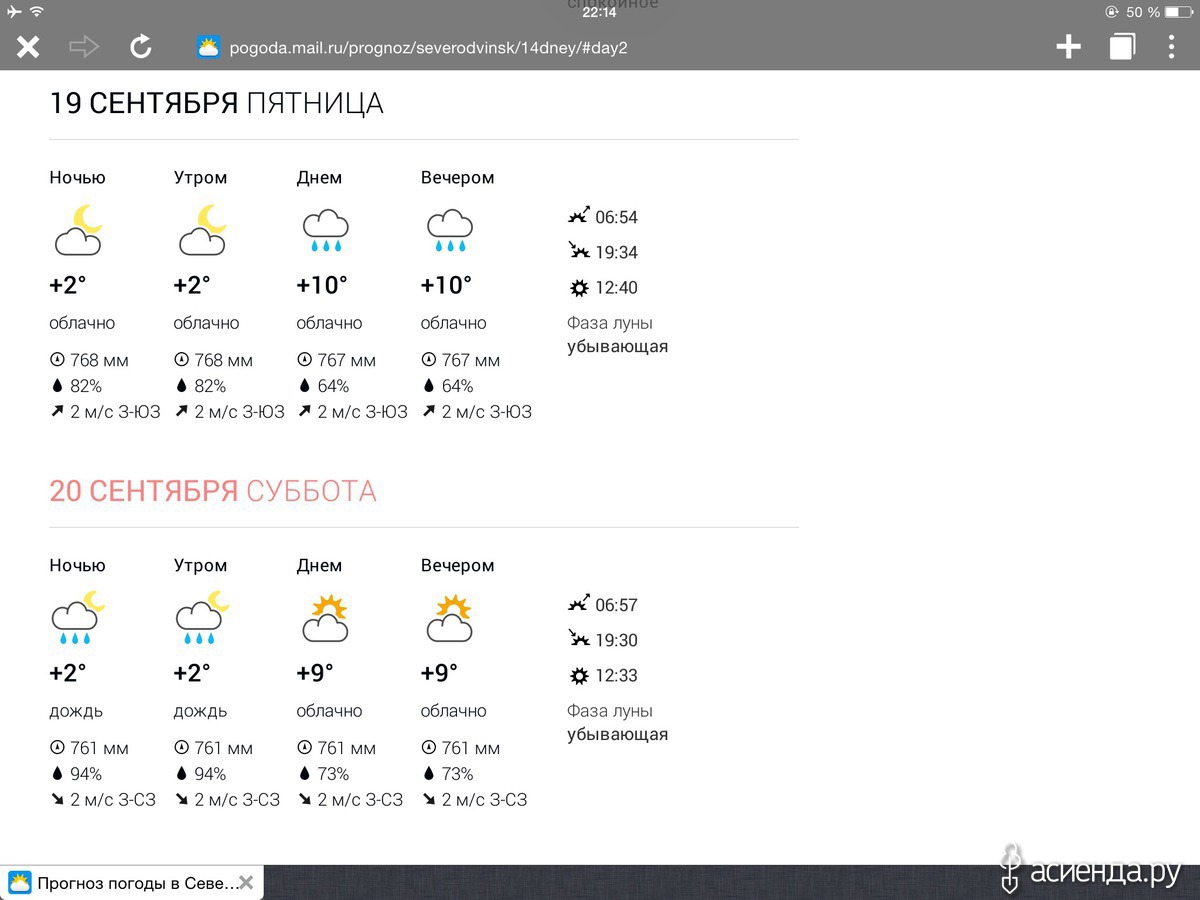Tap wind arrow icon for 20 сентября Ночью
This screenshot has width=1200, height=900.
pos(57,799)
